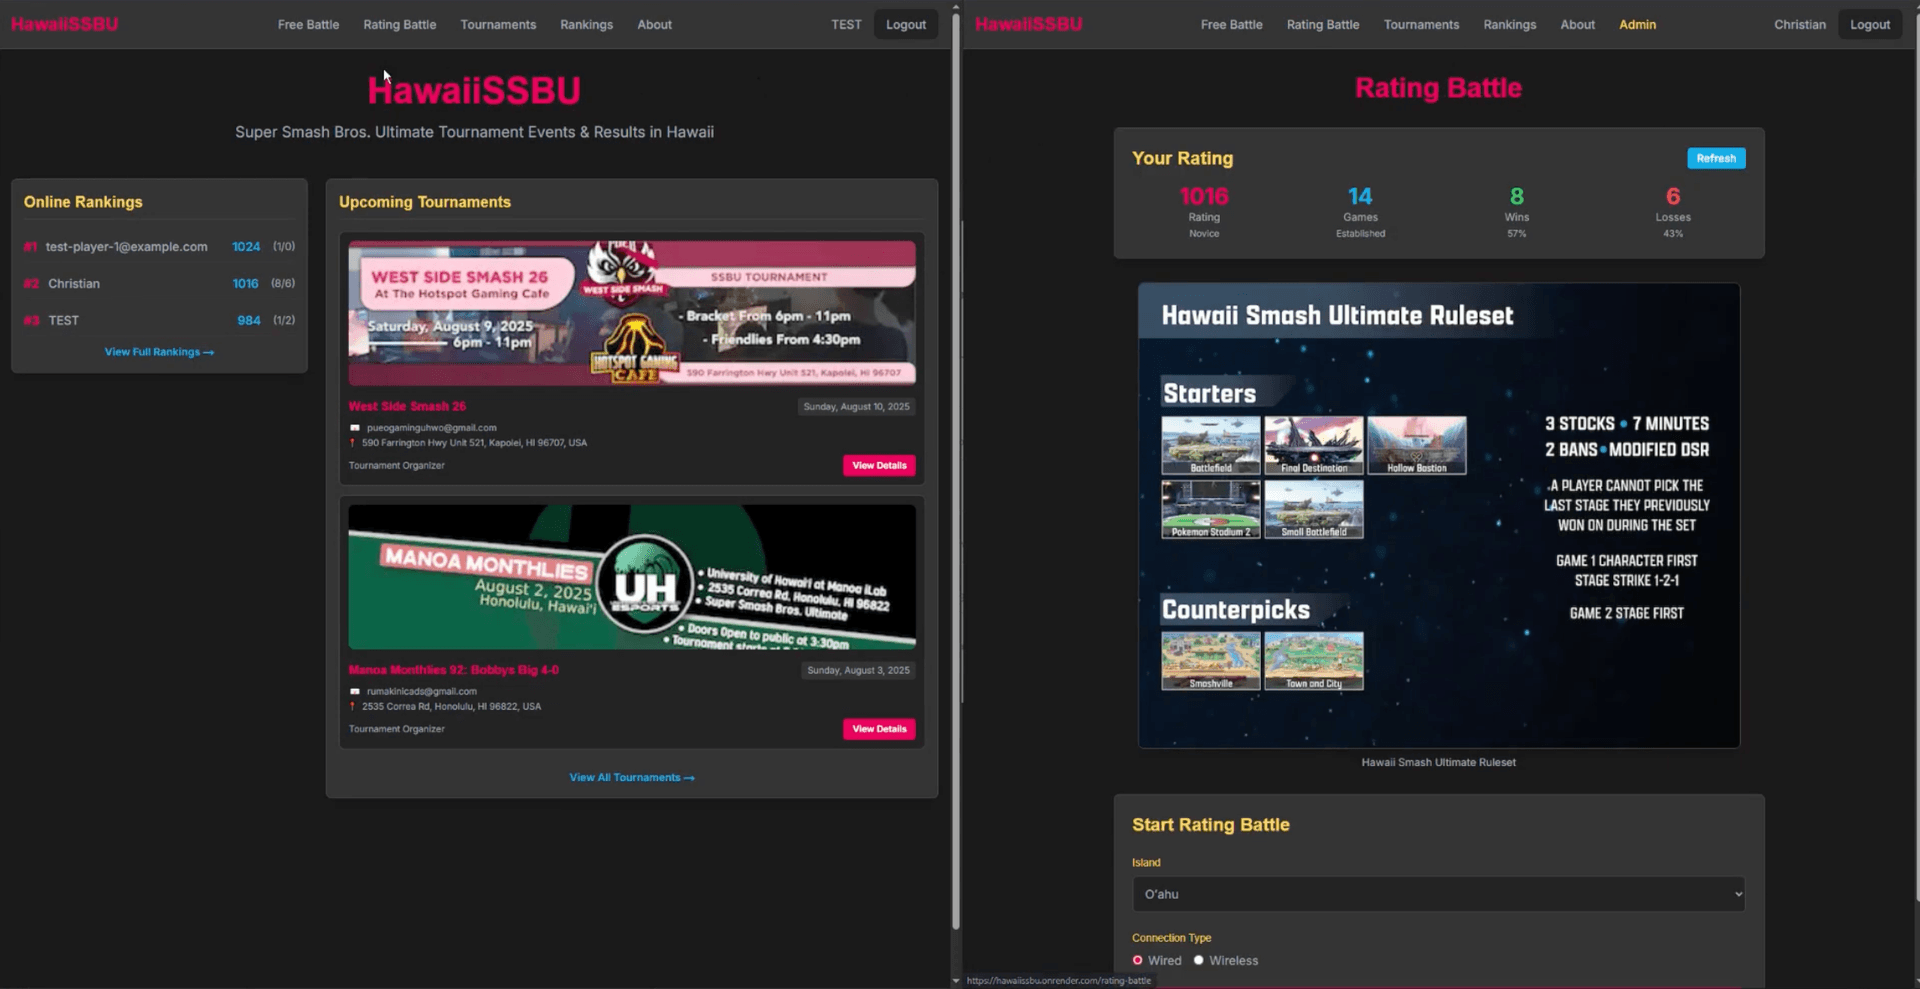Click the HawaiiSSBU logo in the right navbar

1028,24
